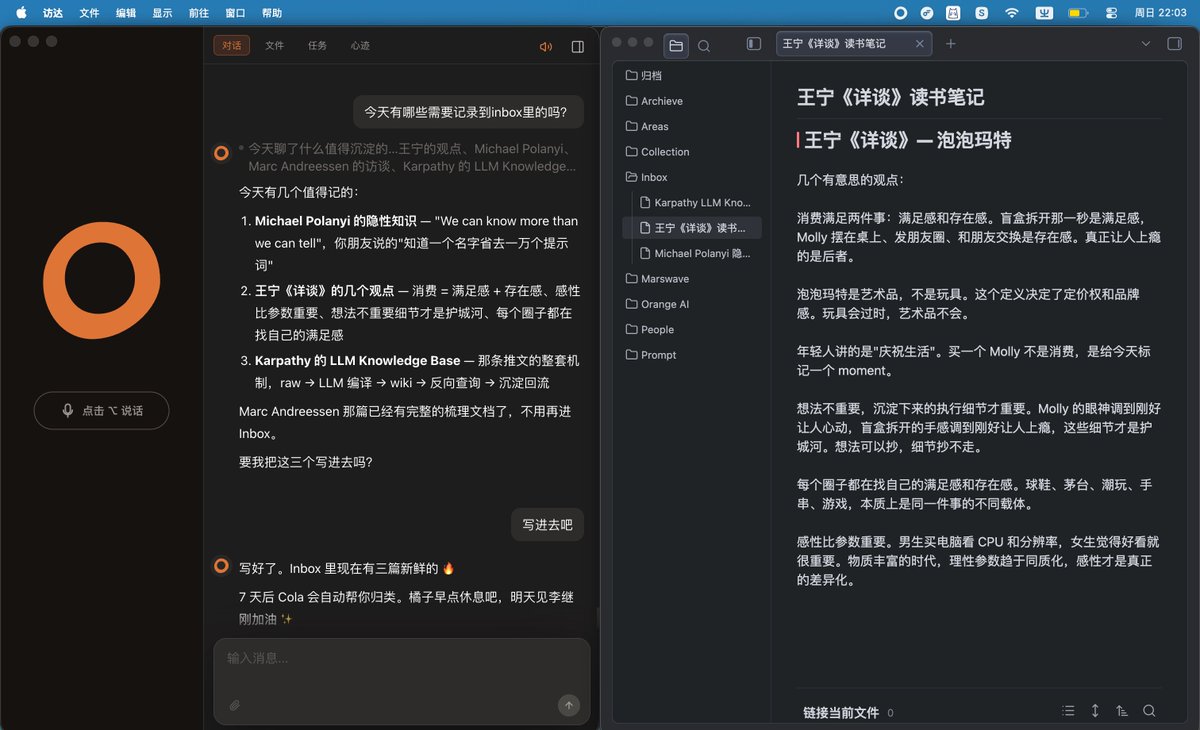Open Control Center
1200x730 pixels.
(x=1111, y=13)
